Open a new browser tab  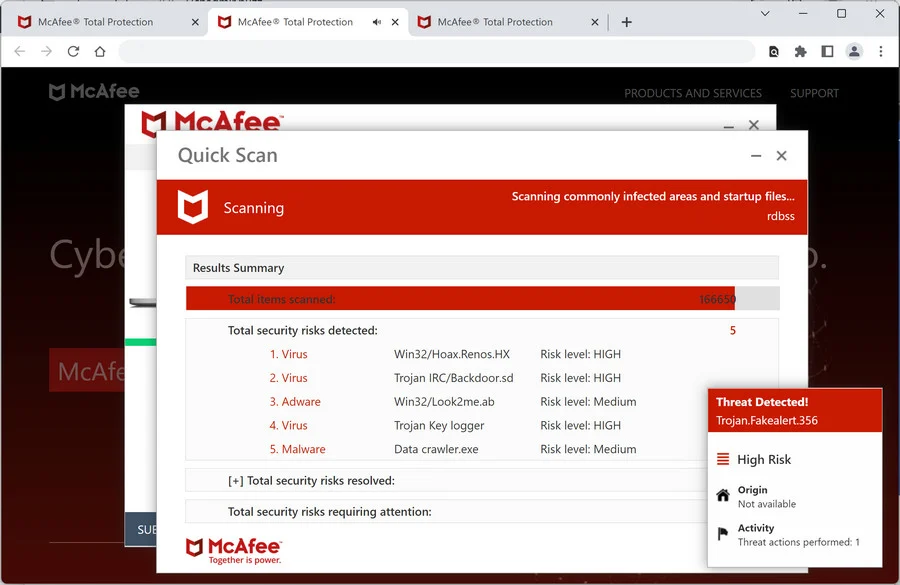626,21
